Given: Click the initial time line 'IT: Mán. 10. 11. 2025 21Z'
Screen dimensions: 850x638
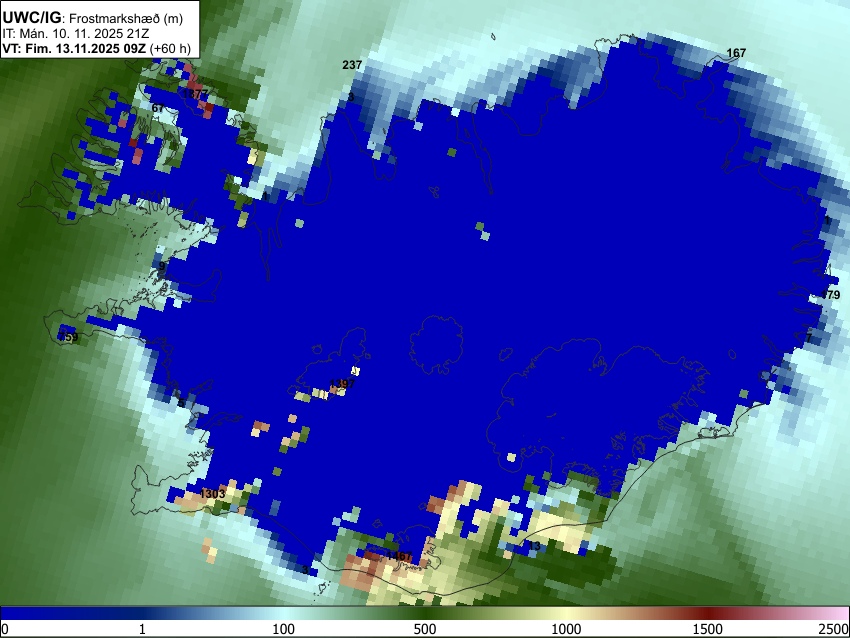Looking at the screenshot, I should pos(76,34).
